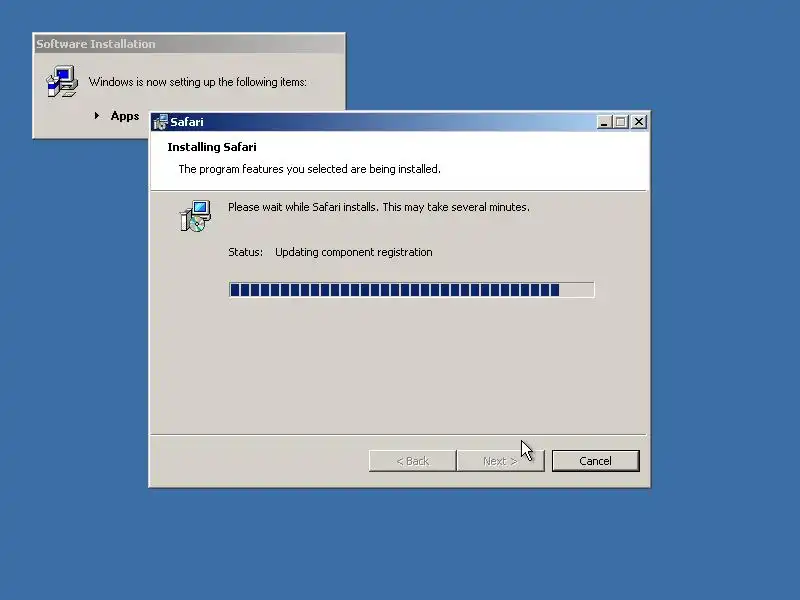Screen dimensions: 800x600
Task: Click the unfilled end of progress bar
Action: 577,290
